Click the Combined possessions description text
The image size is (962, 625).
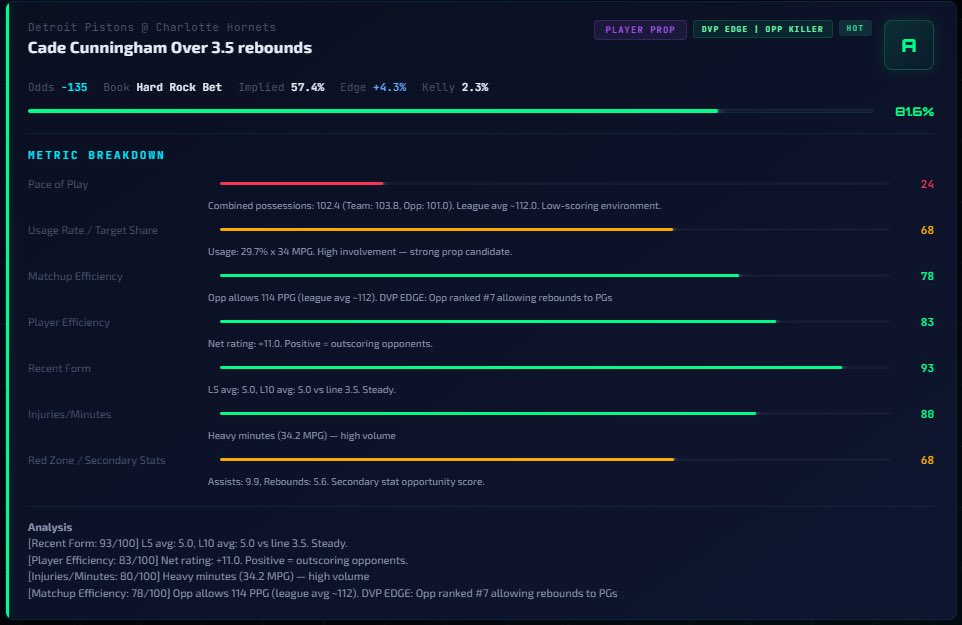pyautogui.click(x=434, y=205)
